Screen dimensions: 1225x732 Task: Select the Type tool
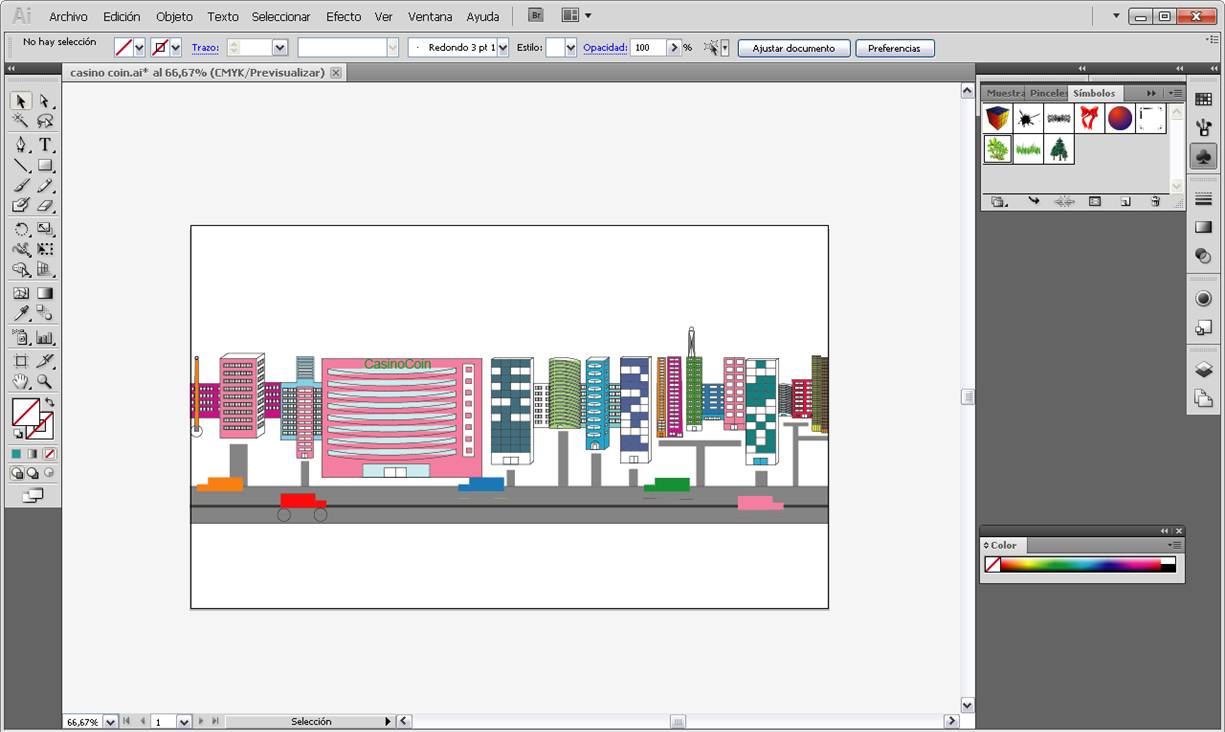pyautogui.click(x=45, y=145)
